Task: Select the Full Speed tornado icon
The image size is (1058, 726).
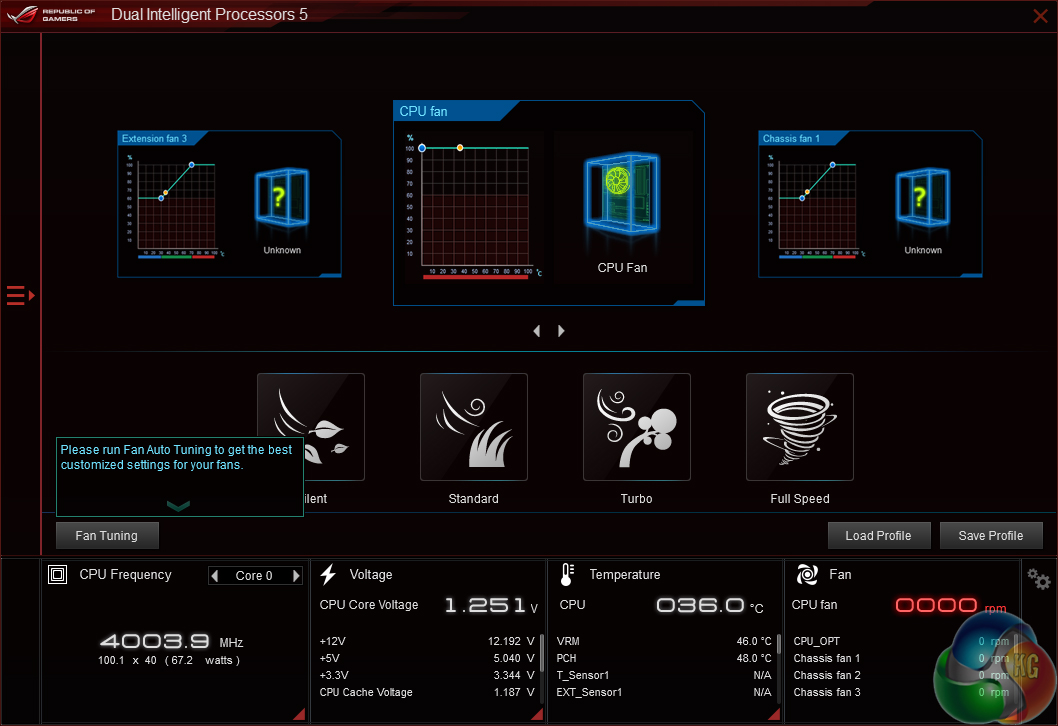Action: (800, 427)
